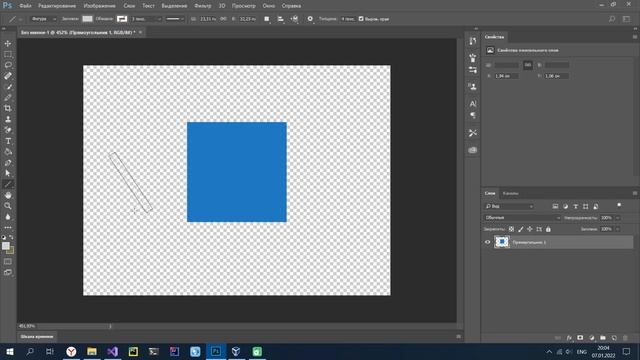Toggle the shape layer filter
This screenshot has height=360, width=640.
pos(586,207)
